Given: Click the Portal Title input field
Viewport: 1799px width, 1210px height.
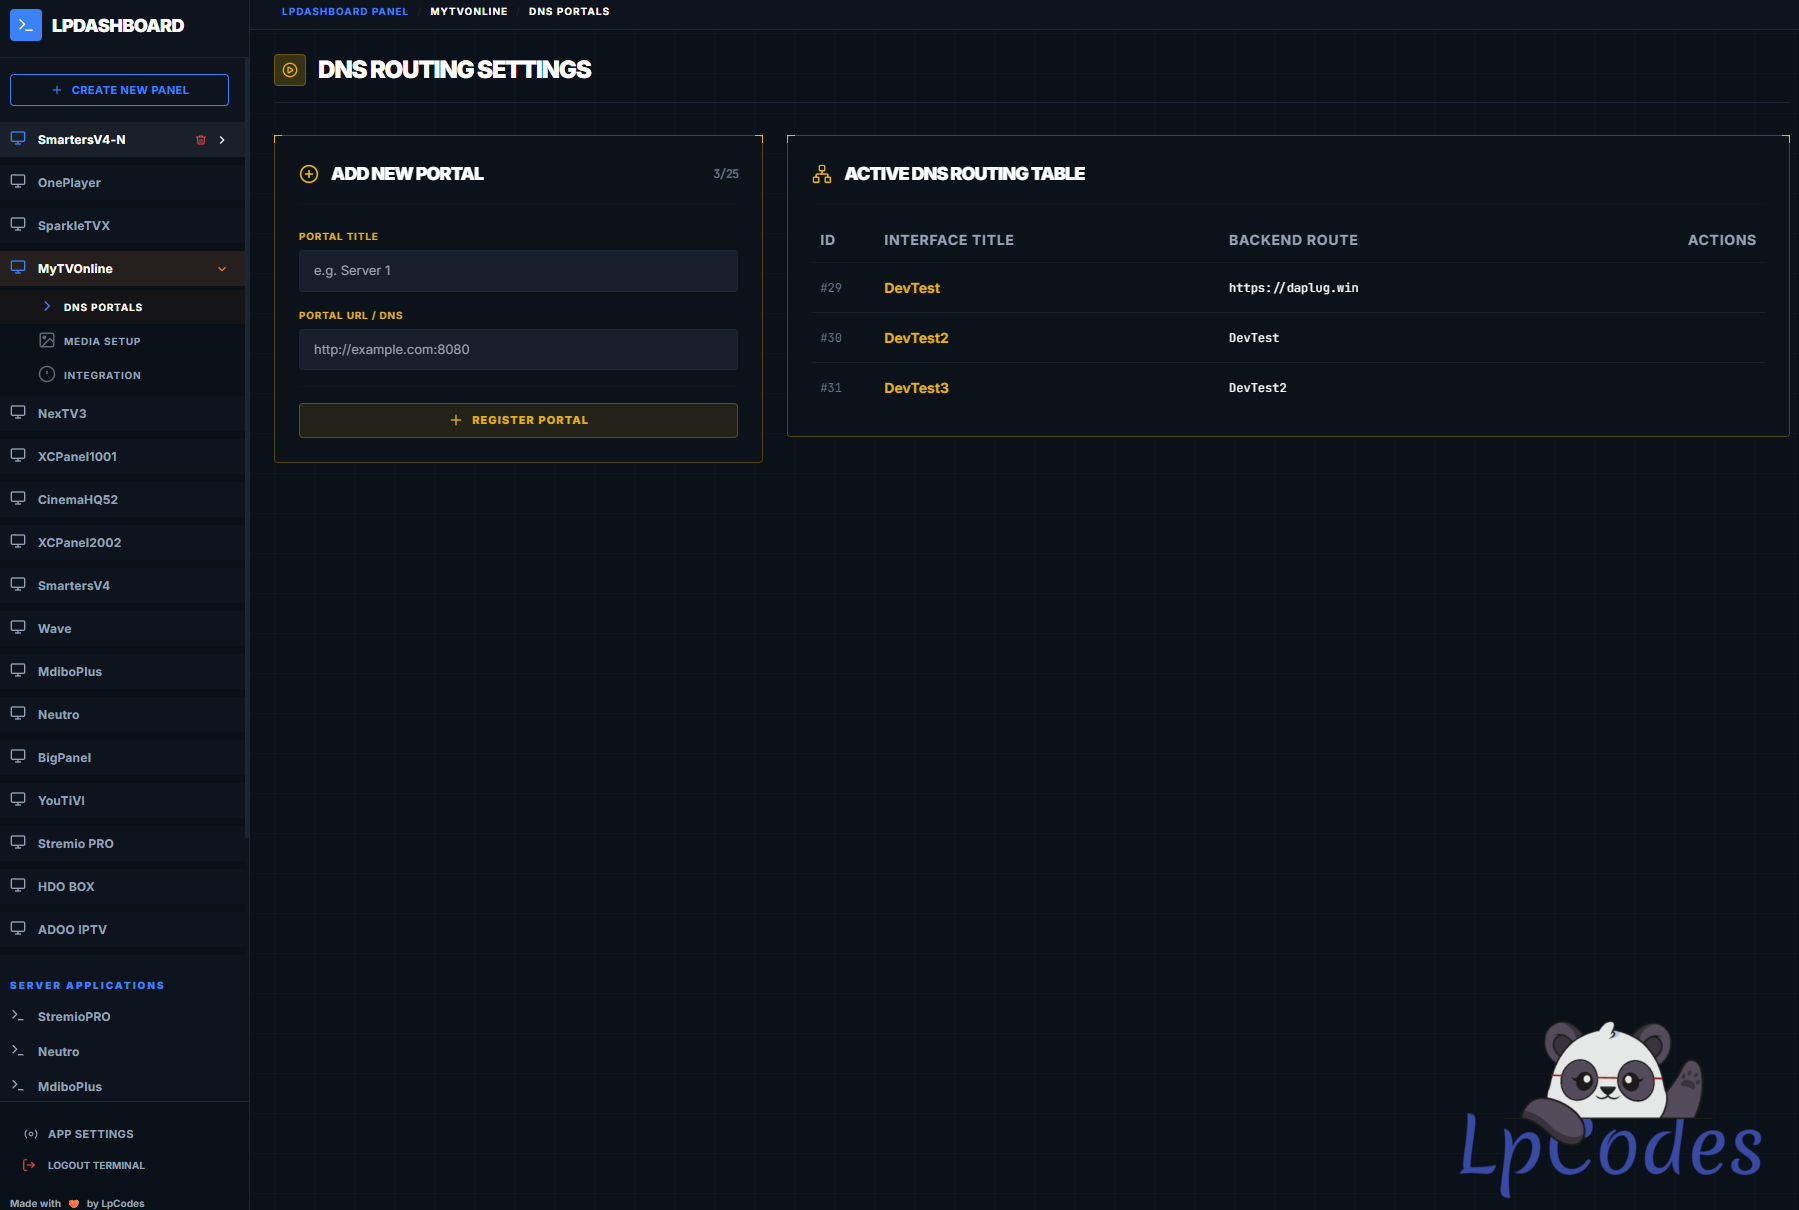Looking at the screenshot, I should pos(518,271).
